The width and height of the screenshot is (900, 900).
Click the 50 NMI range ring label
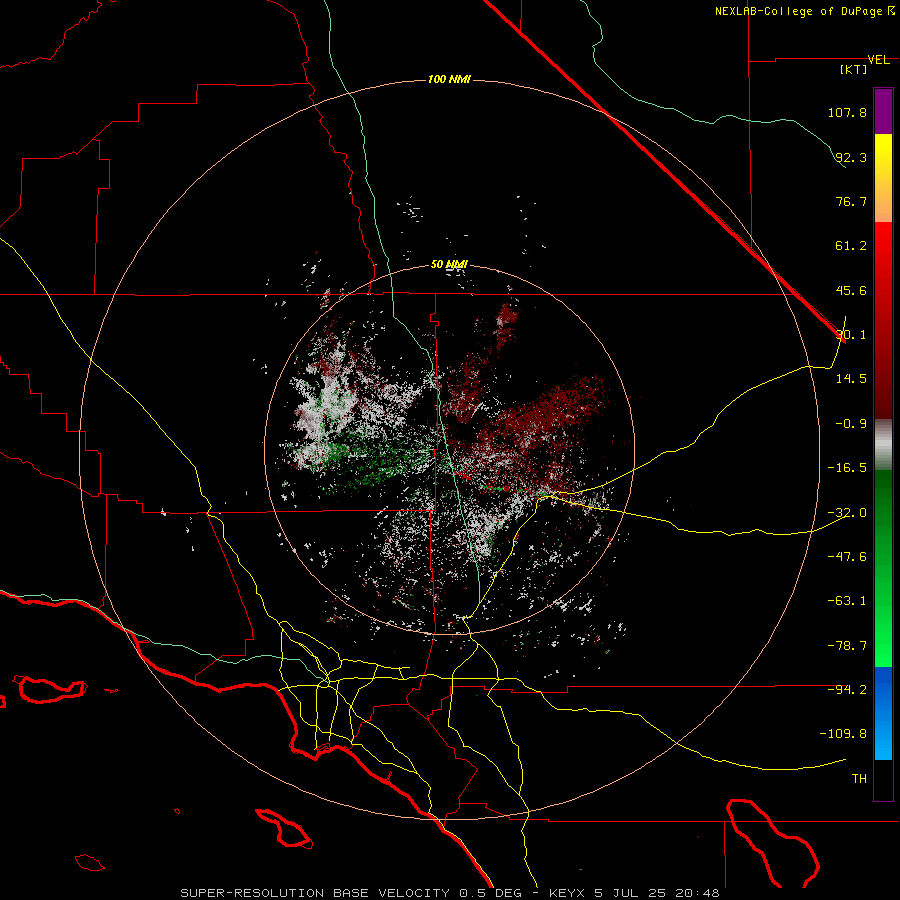[449, 265]
